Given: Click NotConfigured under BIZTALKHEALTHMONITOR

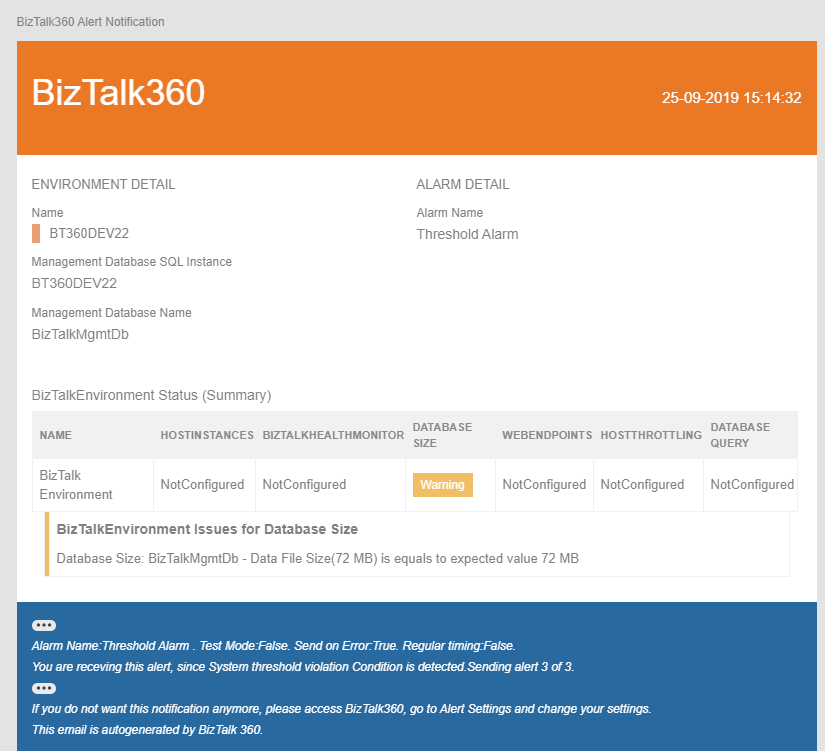Looking at the screenshot, I should point(304,485).
